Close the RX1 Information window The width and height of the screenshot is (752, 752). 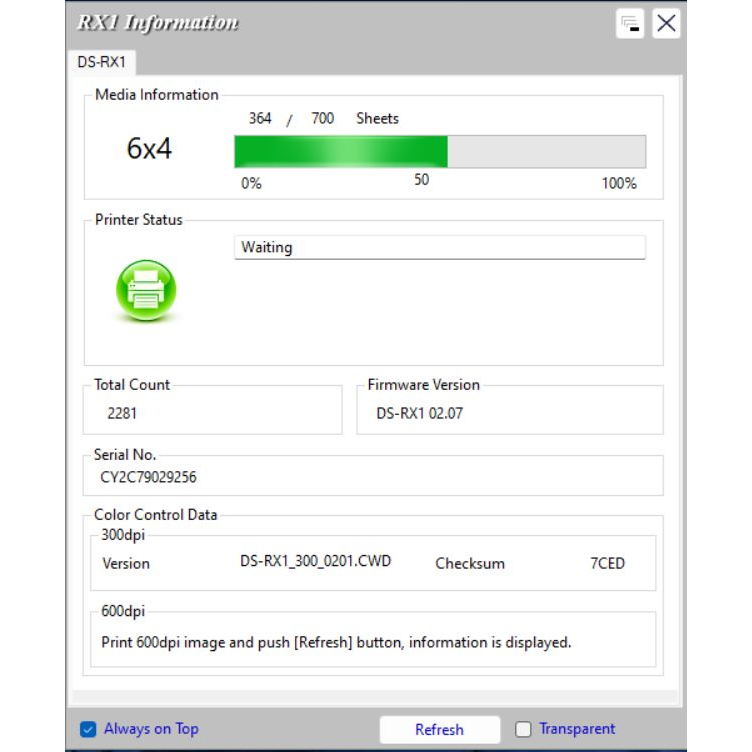666,24
